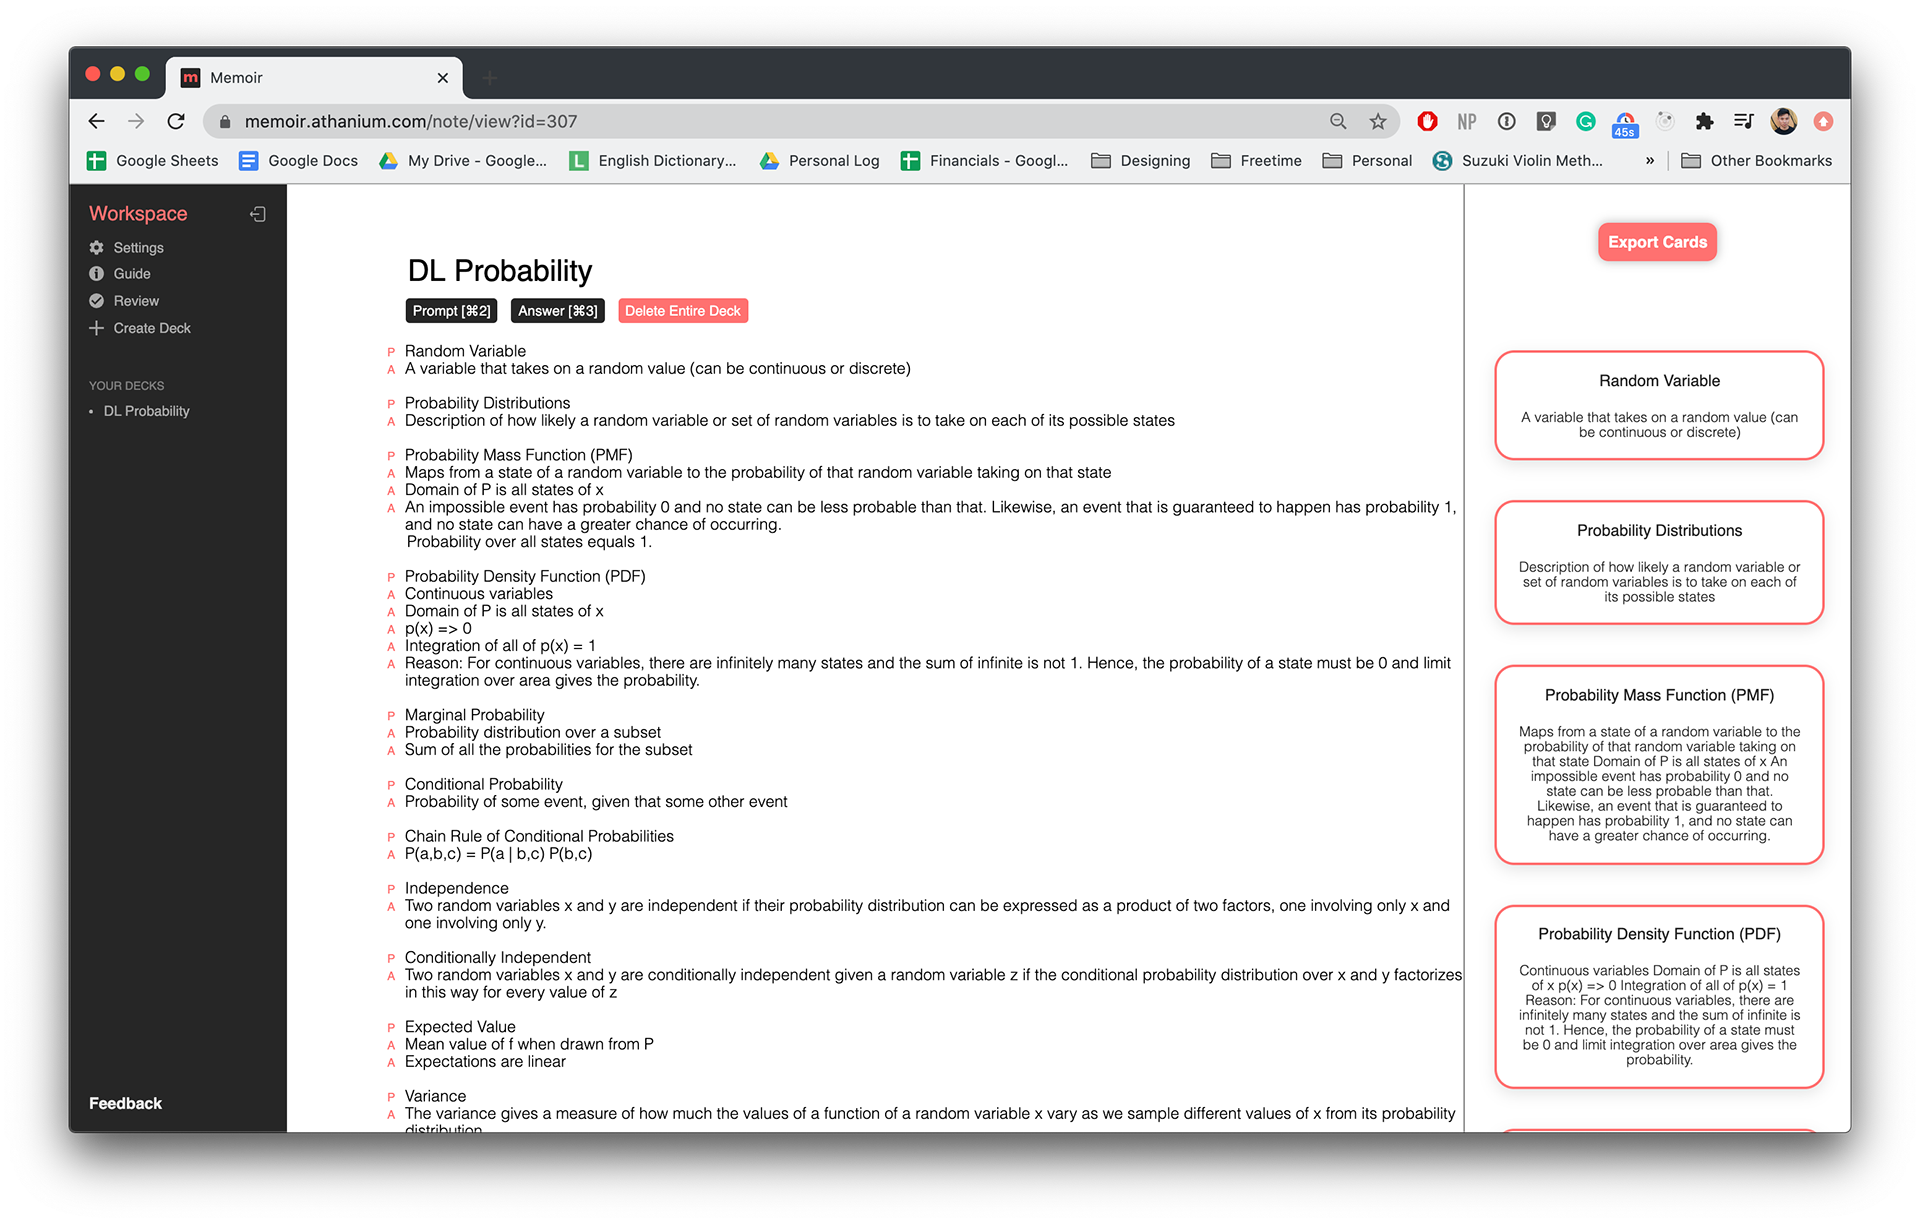The width and height of the screenshot is (1920, 1224).
Task: Open the Personal bookmarks folder
Action: [x=1368, y=161]
